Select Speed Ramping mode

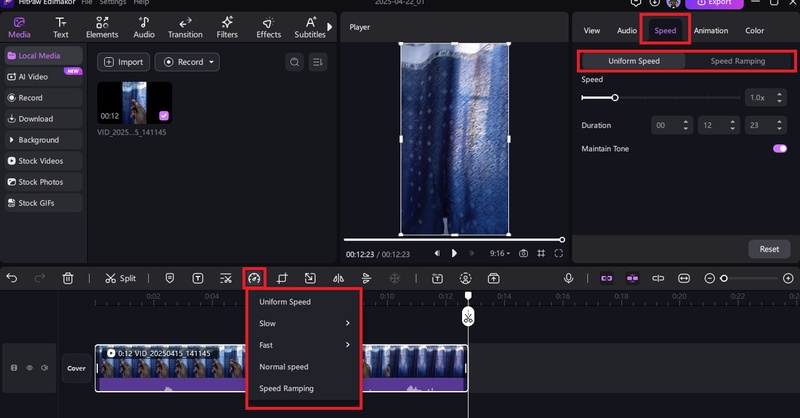pos(738,61)
